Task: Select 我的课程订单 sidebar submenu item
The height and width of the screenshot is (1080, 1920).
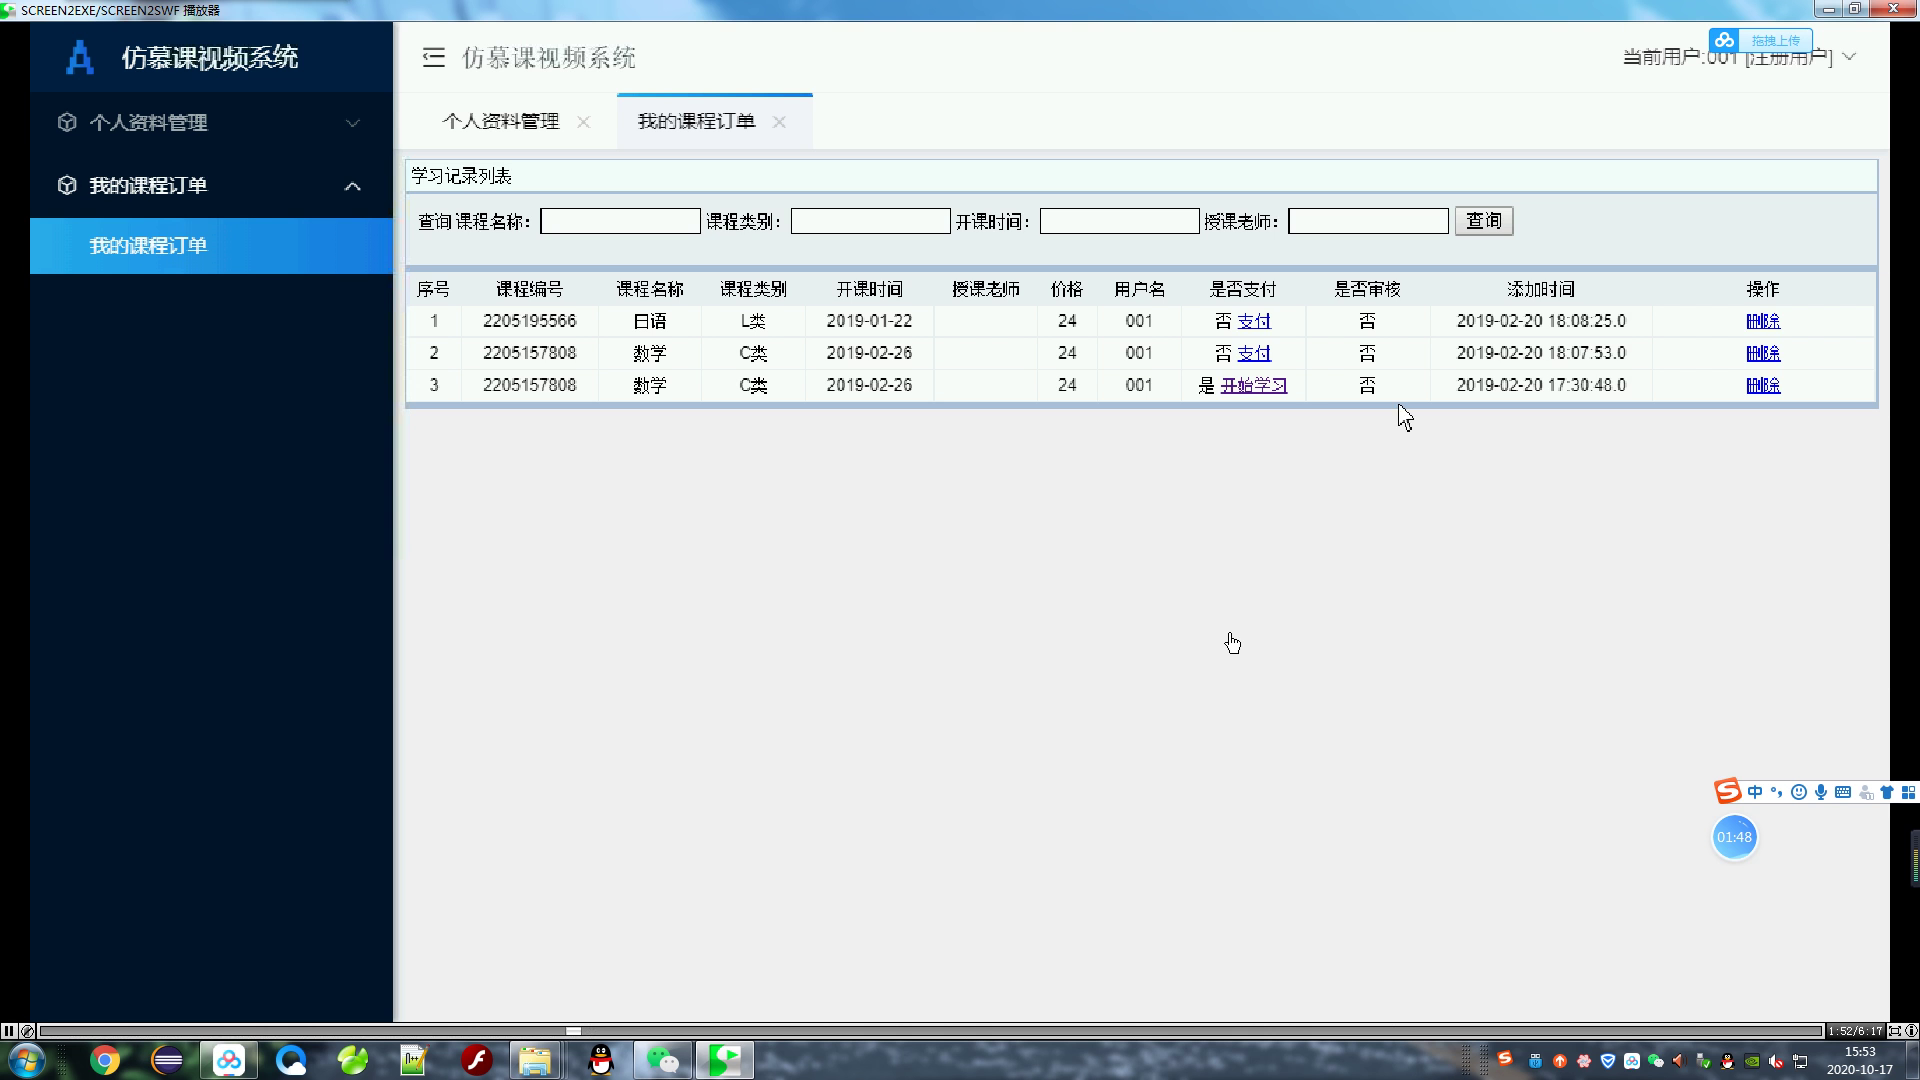Action: coord(211,246)
